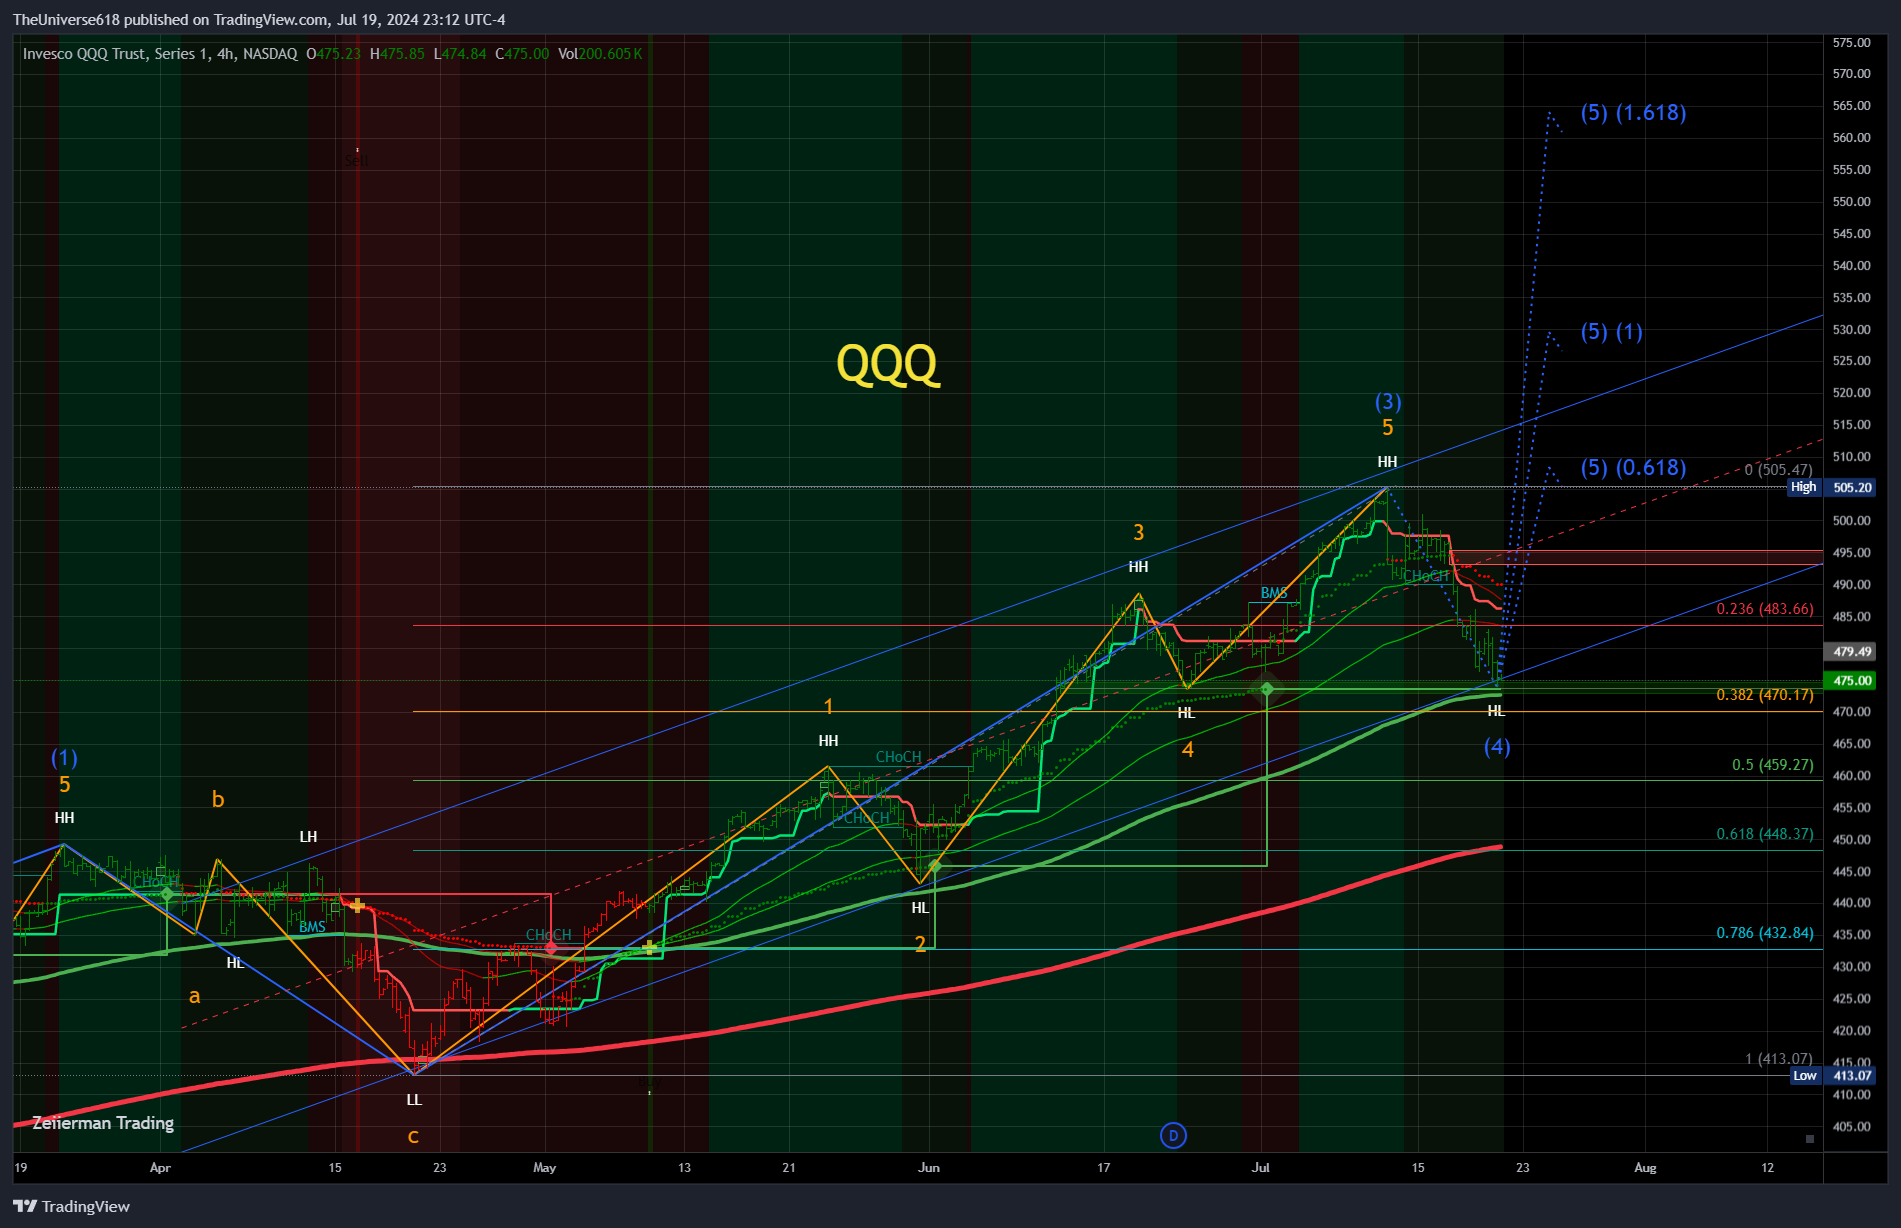Screen dimensions: 1901x1228
Task: Select the (5) (0.618) projection label
Action: 1633,468
